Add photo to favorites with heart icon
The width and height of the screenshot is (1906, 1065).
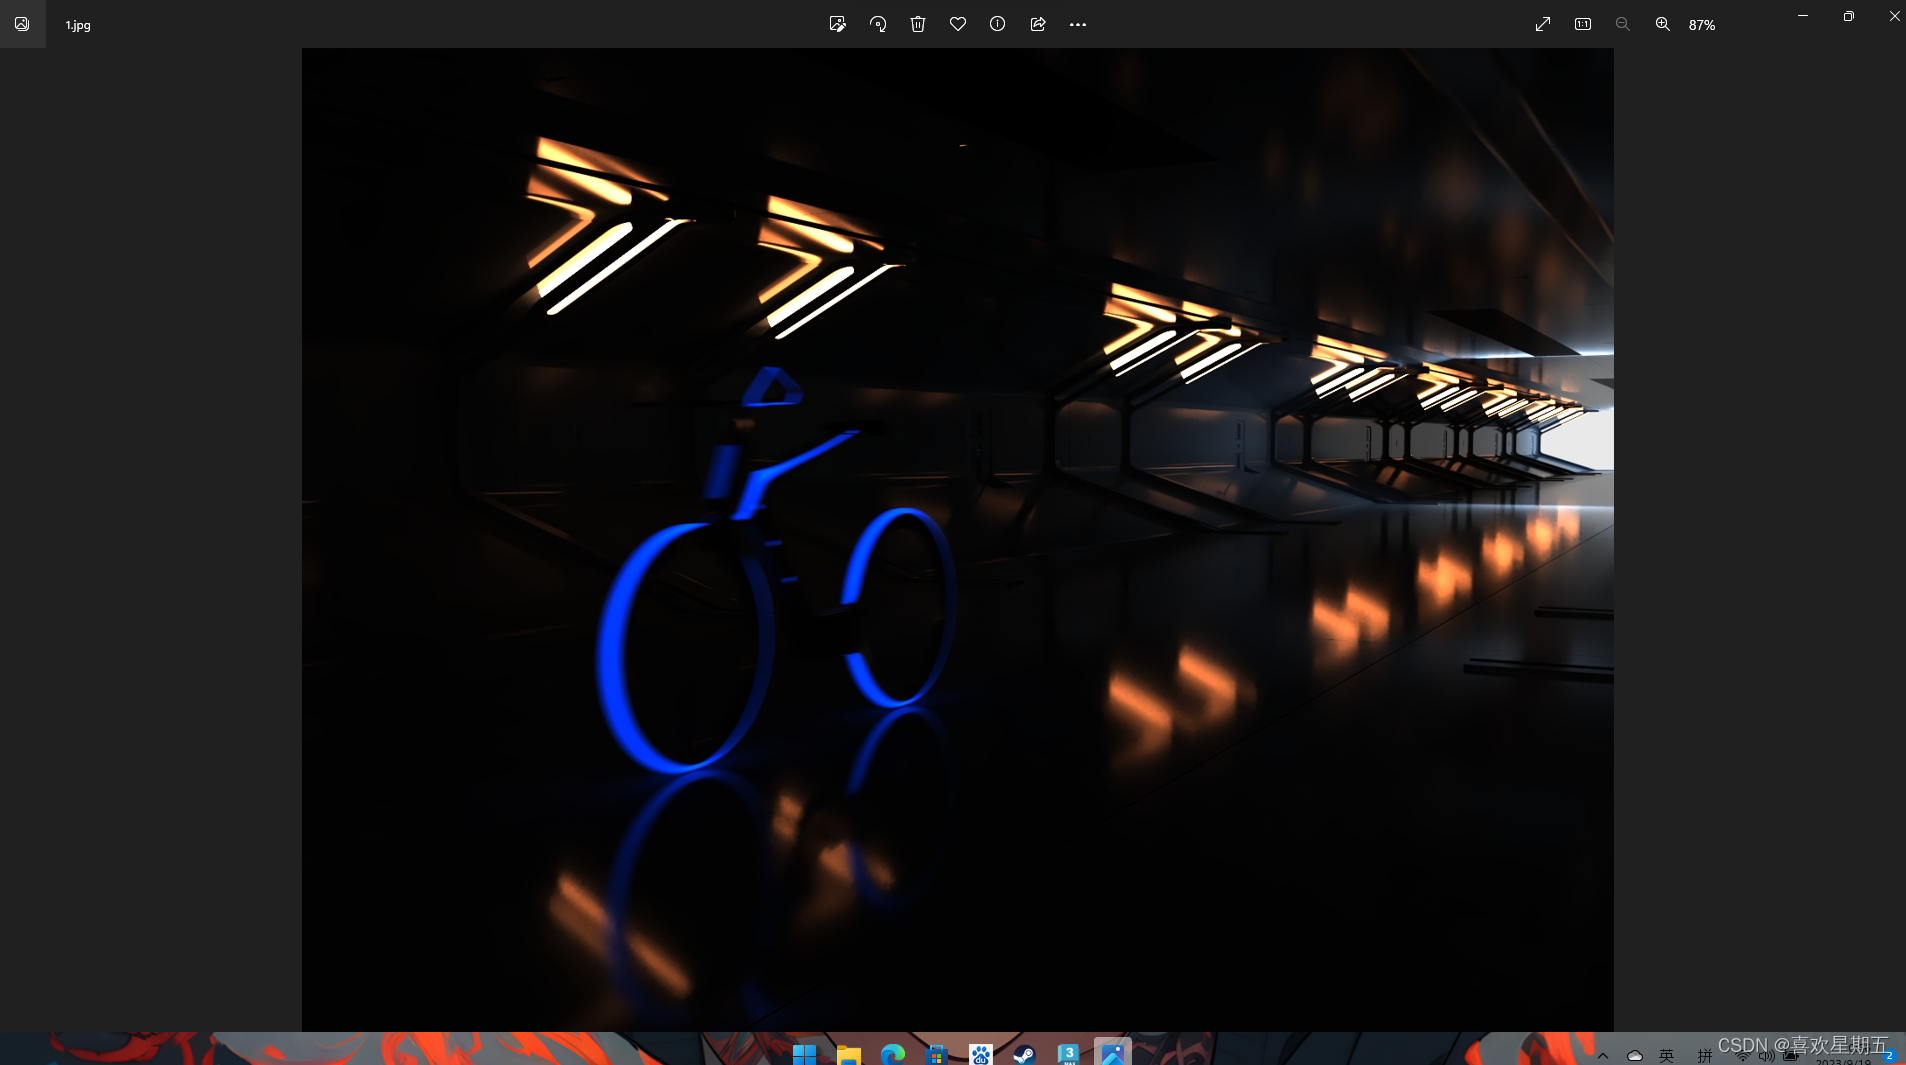pos(958,24)
